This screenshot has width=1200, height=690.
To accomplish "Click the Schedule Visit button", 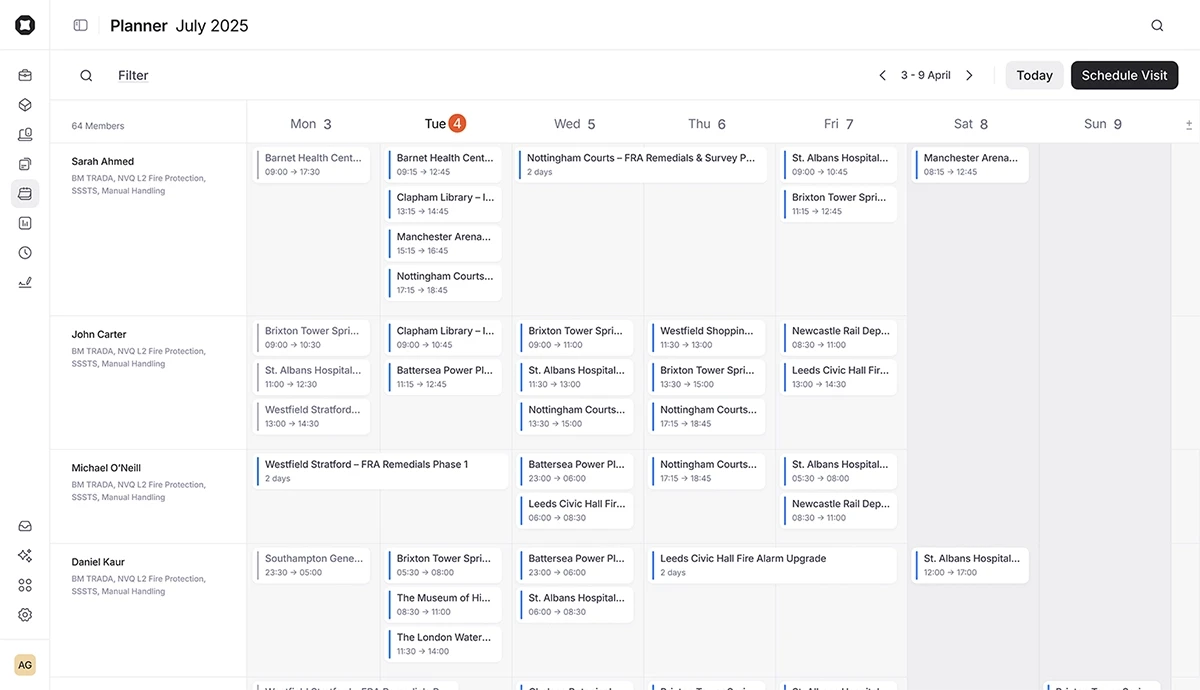I will coord(1124,75).
